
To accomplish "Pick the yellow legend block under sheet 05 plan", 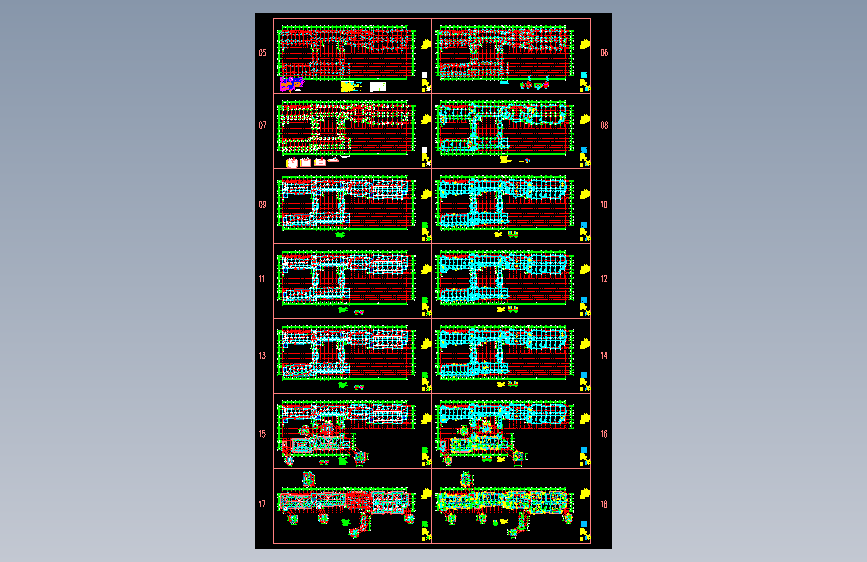I will click(x=348, y=86).
